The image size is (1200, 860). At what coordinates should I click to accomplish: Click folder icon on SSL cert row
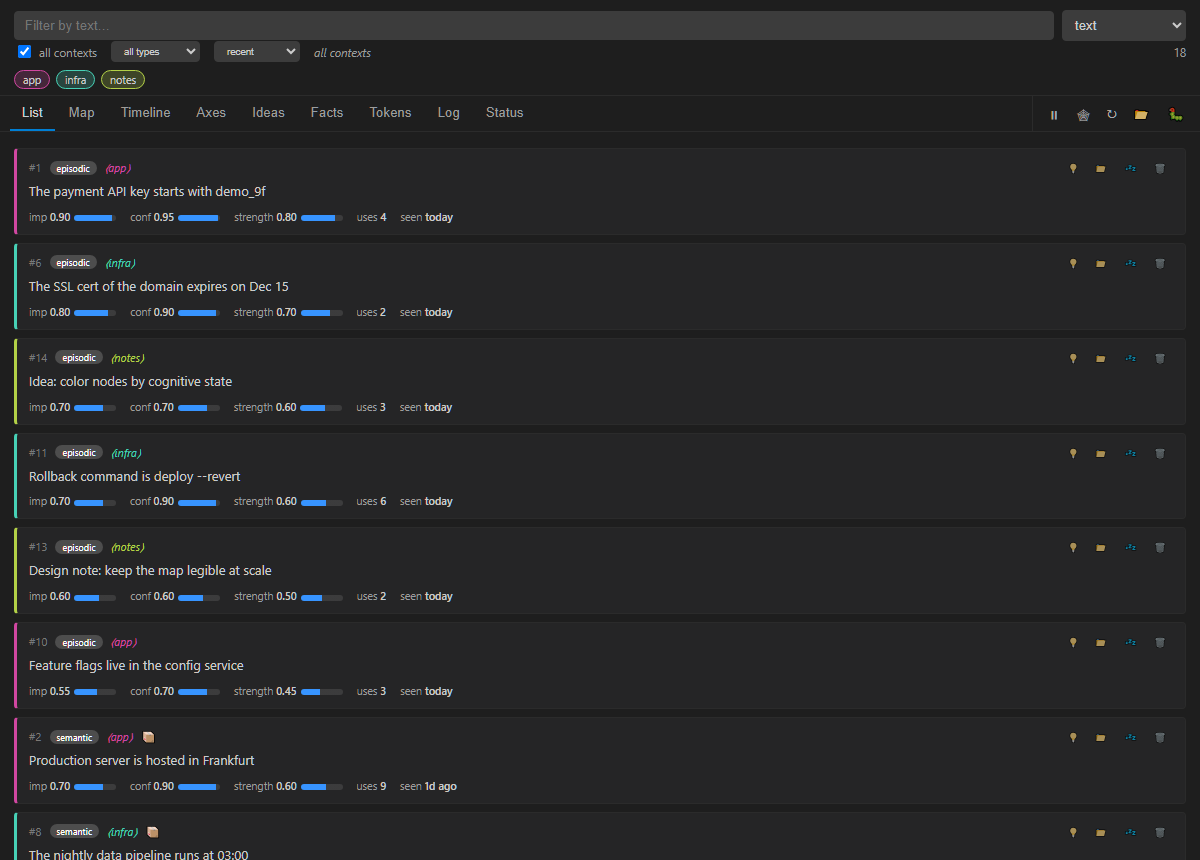coord(1101,264)
